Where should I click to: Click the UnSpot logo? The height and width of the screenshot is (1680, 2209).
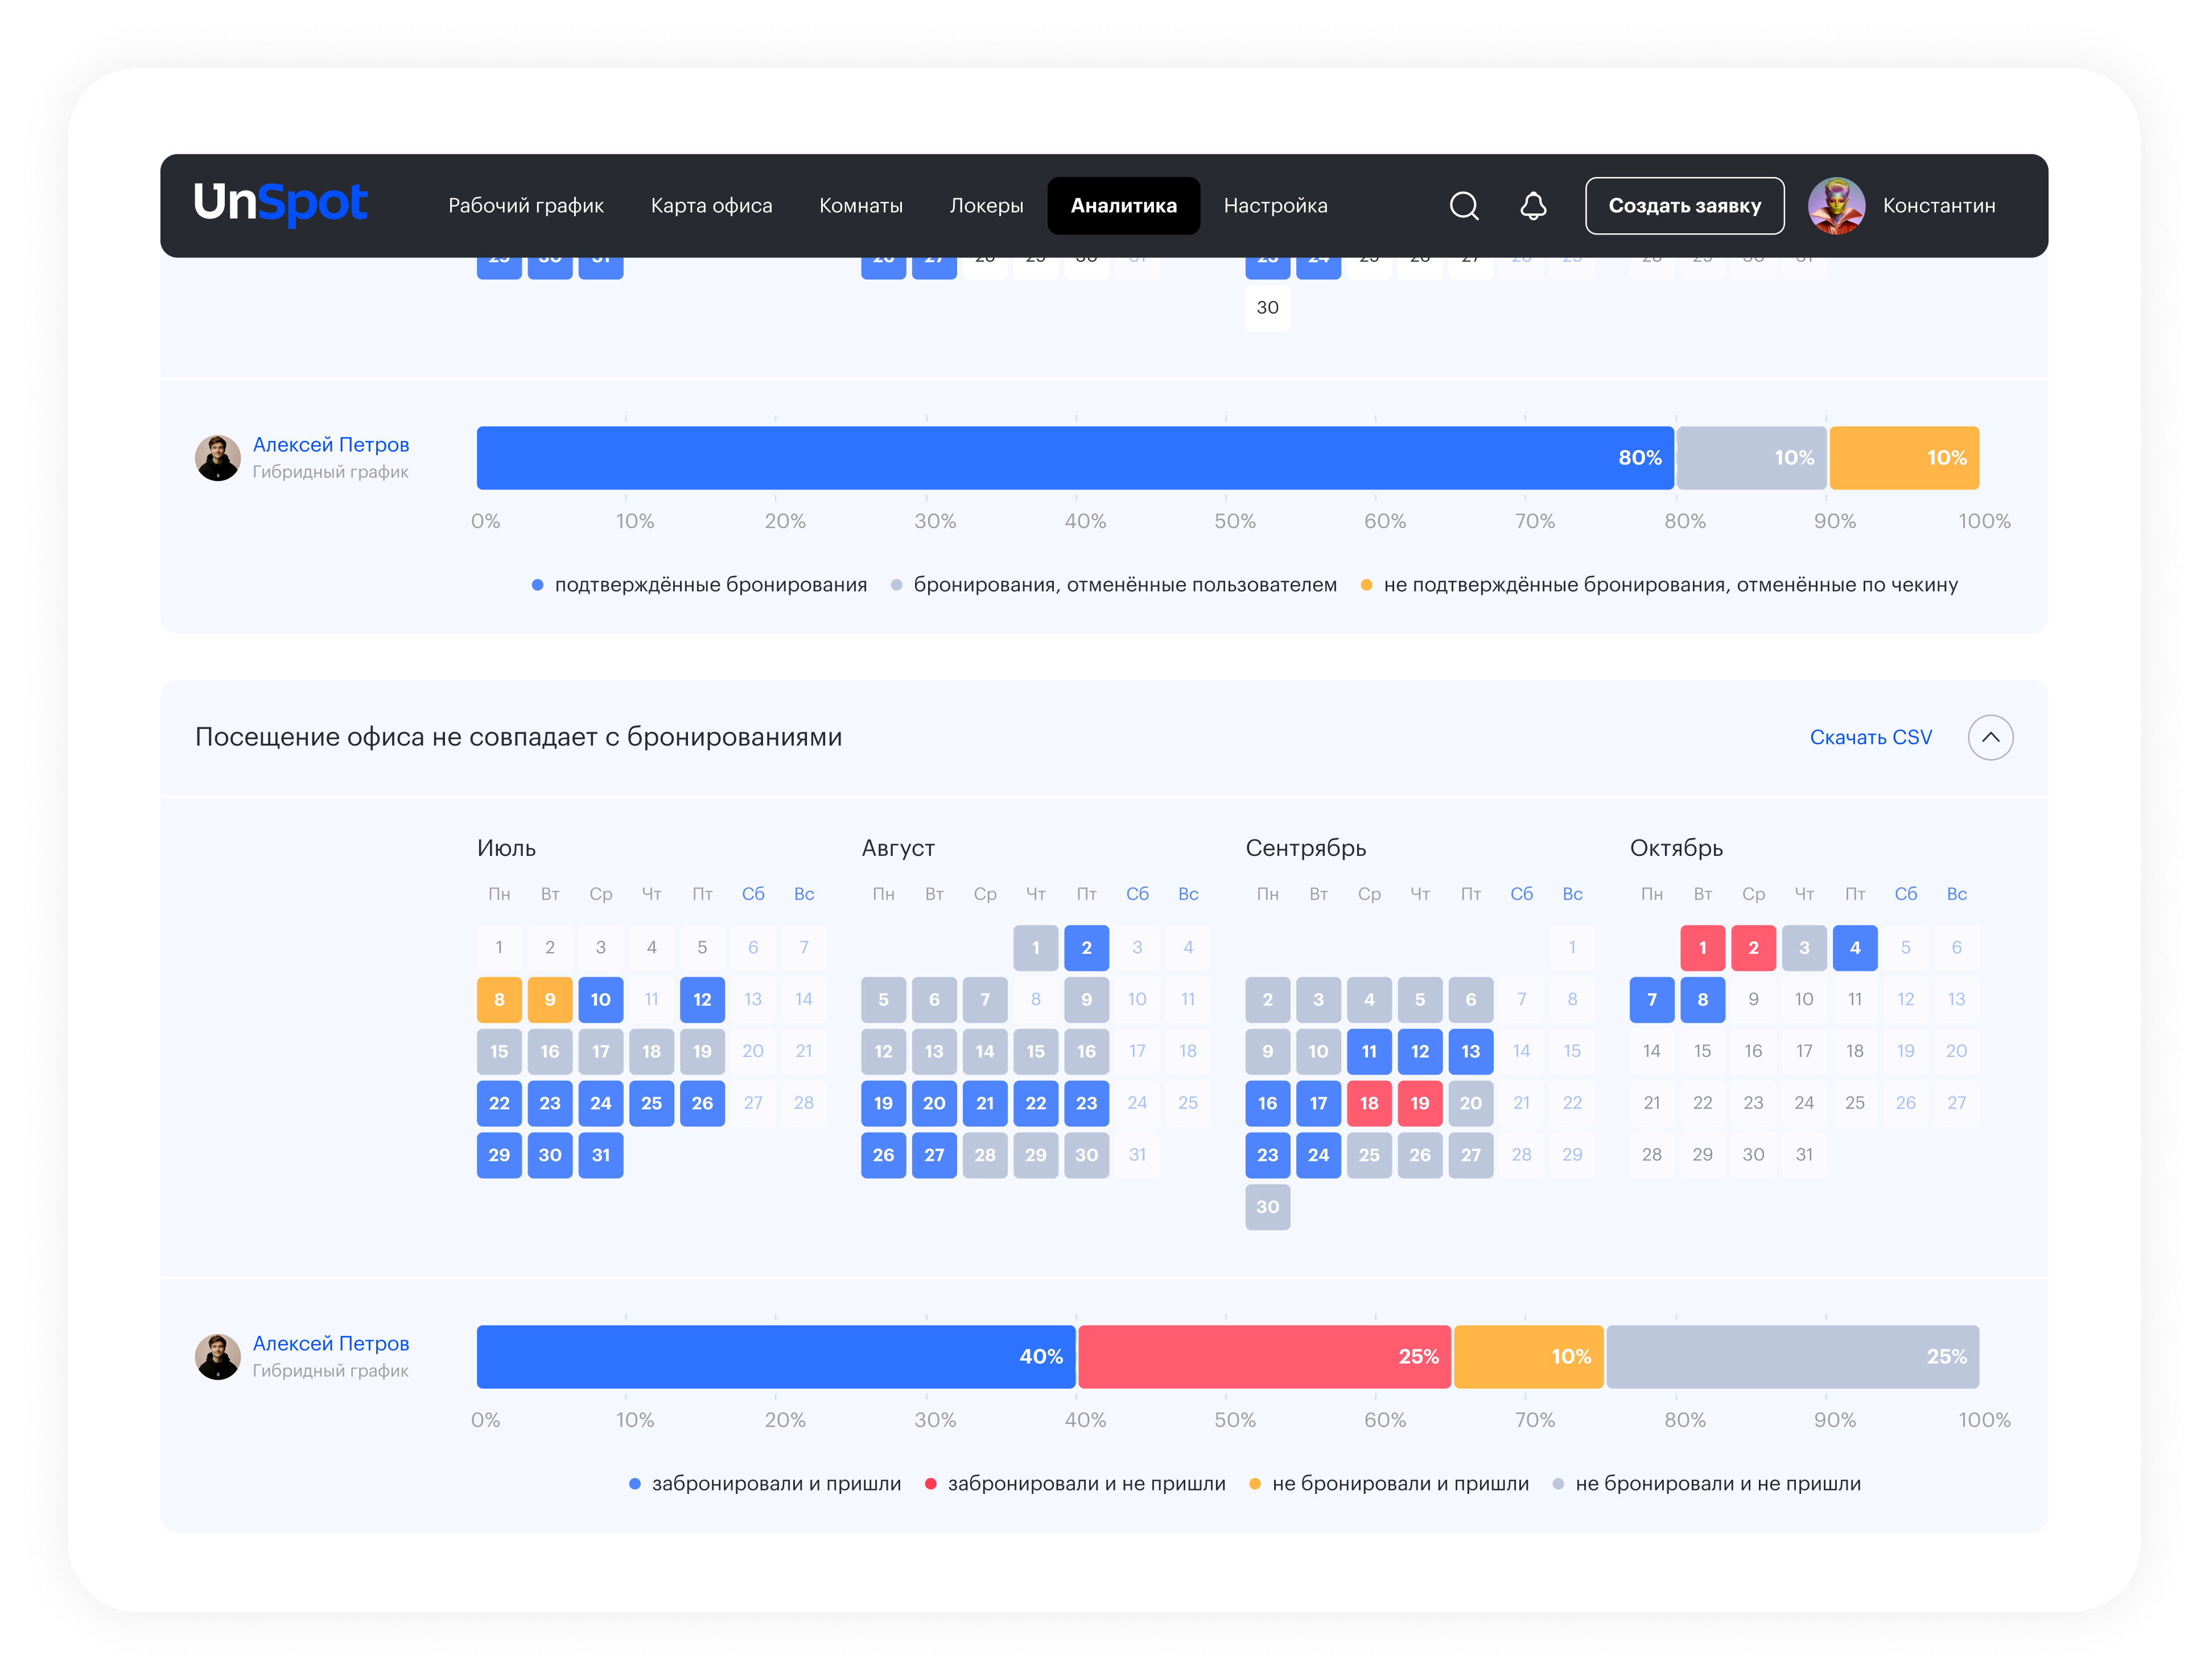pyautogui.click(x=281, y=204)
